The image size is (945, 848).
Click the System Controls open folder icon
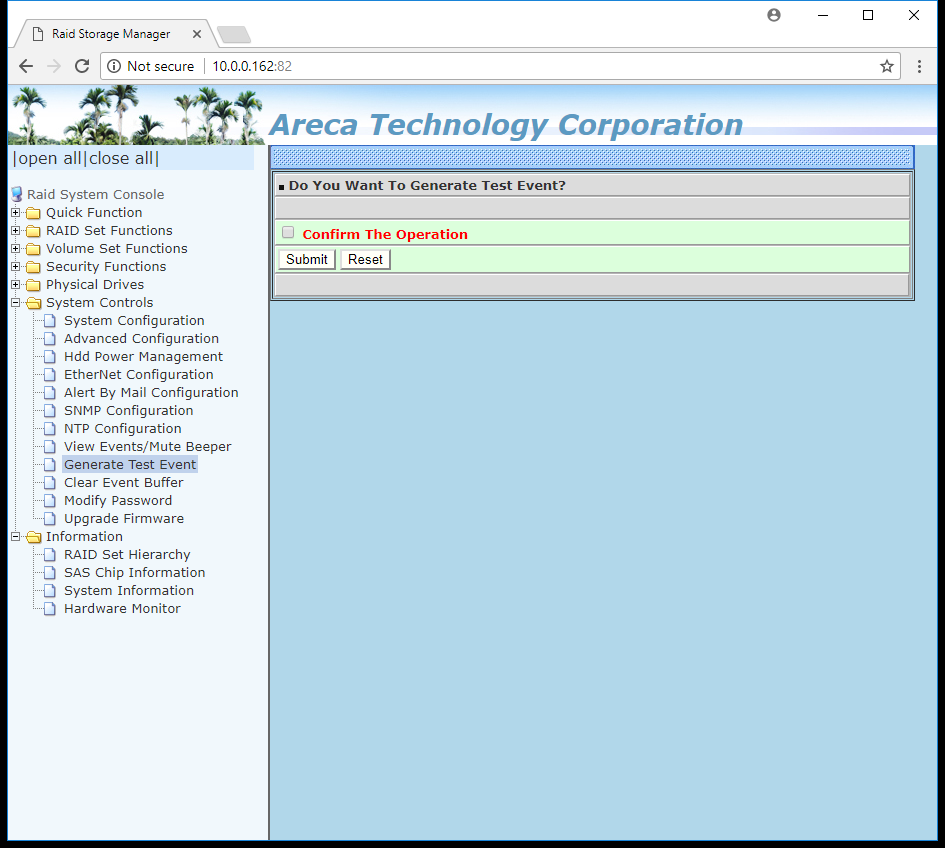pos(34,303)
